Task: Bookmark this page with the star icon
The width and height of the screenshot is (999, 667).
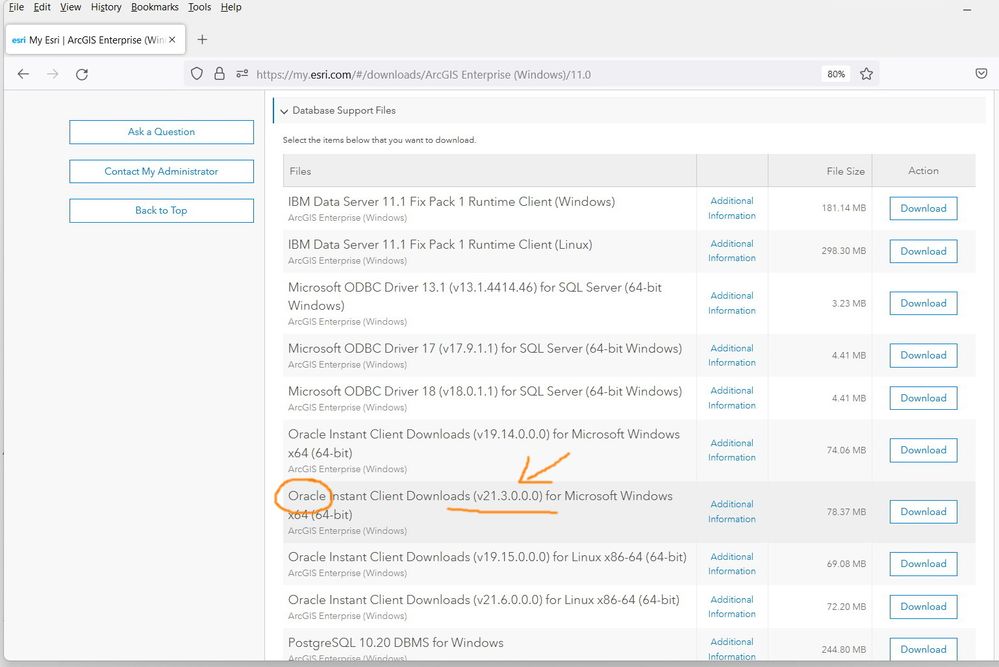Action: [x=866, y=74]
